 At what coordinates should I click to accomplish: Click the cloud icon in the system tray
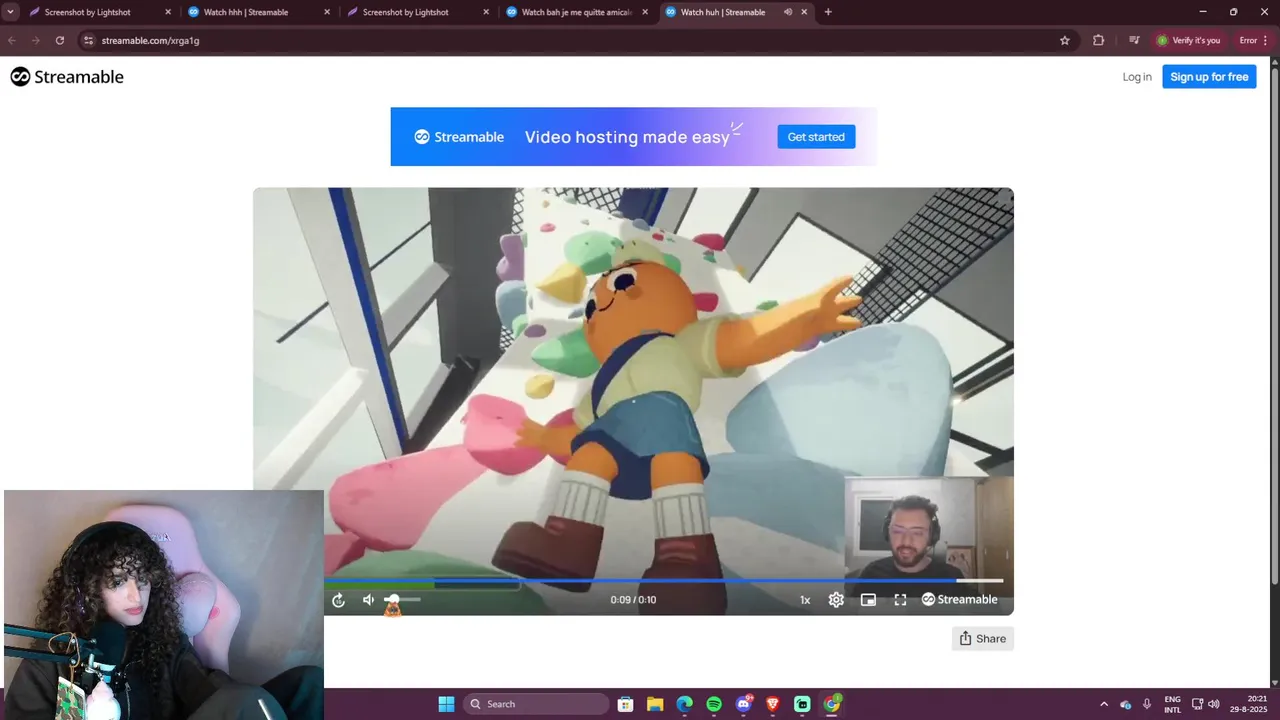pyautogui.click(x=1126, y=704)
